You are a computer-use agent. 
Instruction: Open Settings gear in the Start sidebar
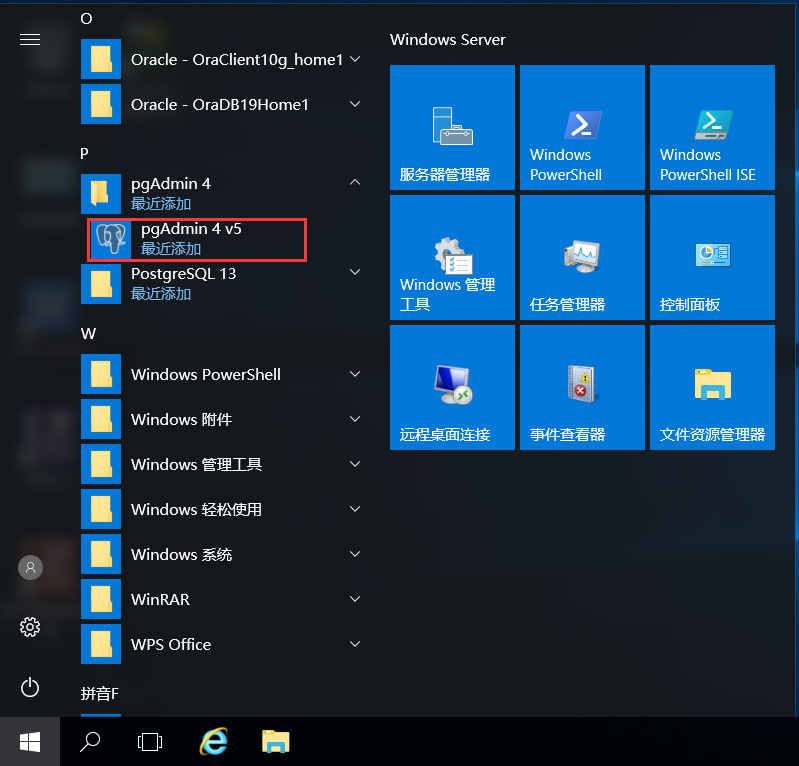pyautogui.click(x=30, y=627)
